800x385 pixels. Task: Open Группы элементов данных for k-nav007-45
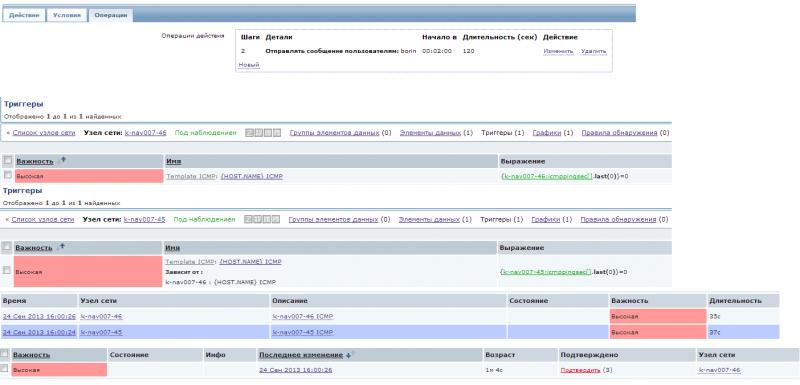coord(333,219)
